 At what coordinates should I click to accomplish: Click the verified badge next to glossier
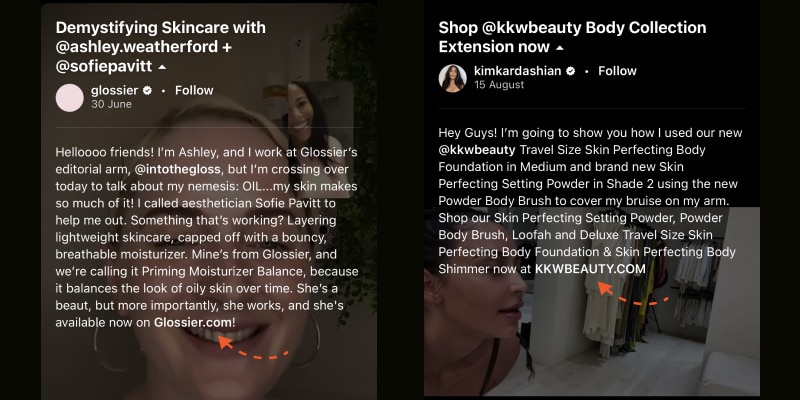point(147,91)
